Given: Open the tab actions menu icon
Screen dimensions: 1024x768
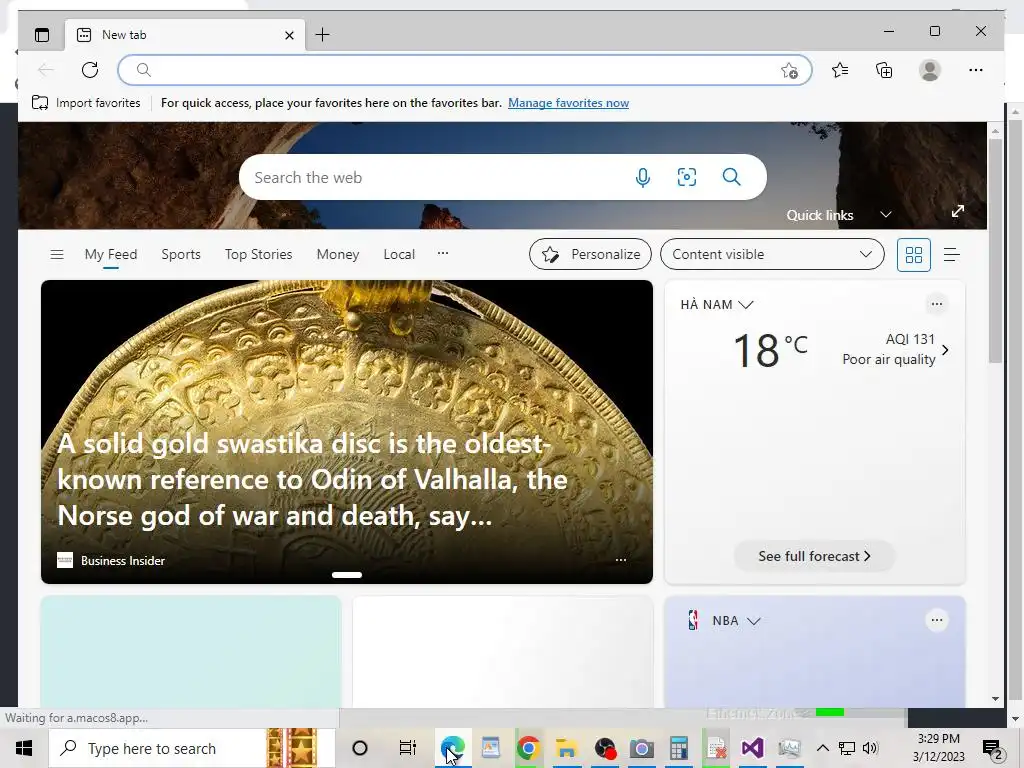Looking at the screenshot, I should pyautogui.click(x=42, y=35).
